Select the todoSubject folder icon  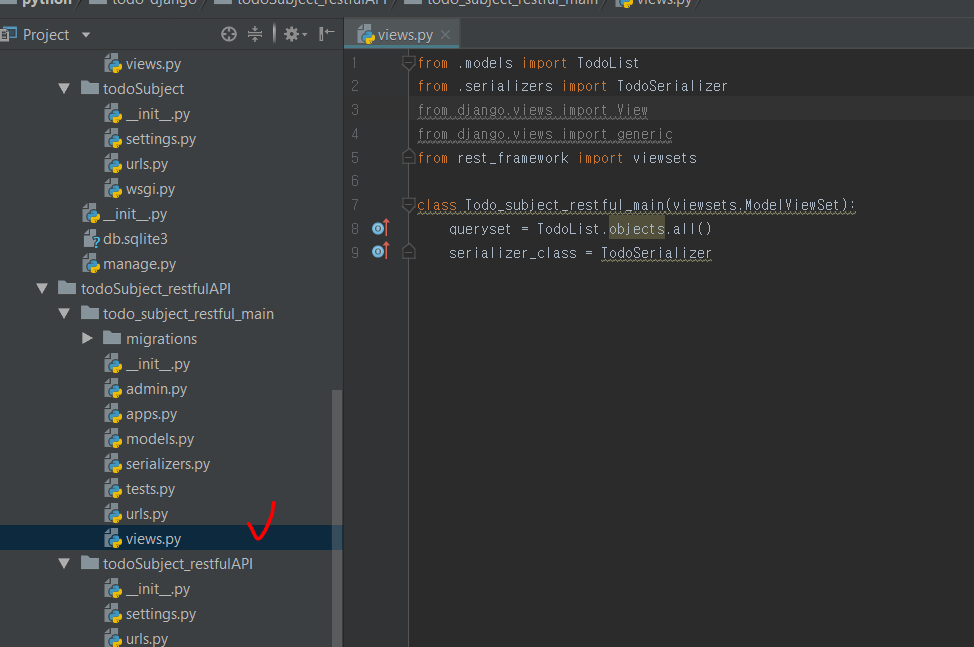[x=90, y=88]
